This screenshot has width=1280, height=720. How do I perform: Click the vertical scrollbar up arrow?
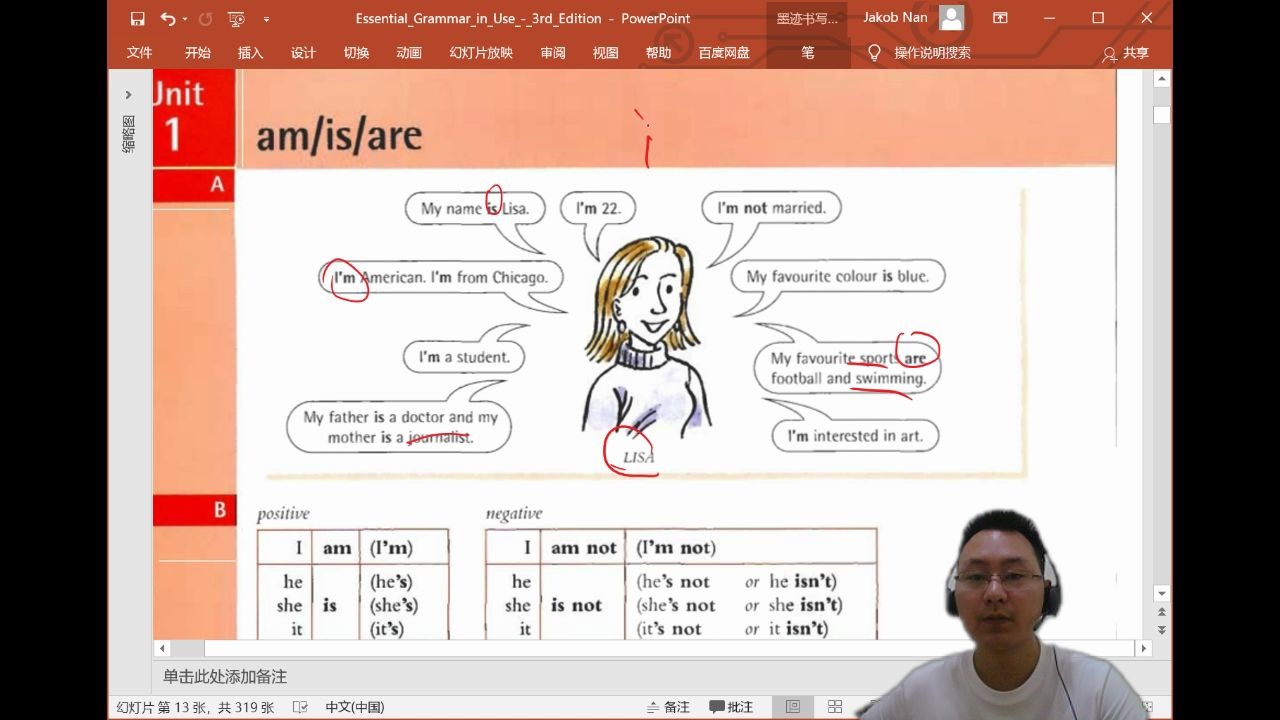click(1162, 79)
